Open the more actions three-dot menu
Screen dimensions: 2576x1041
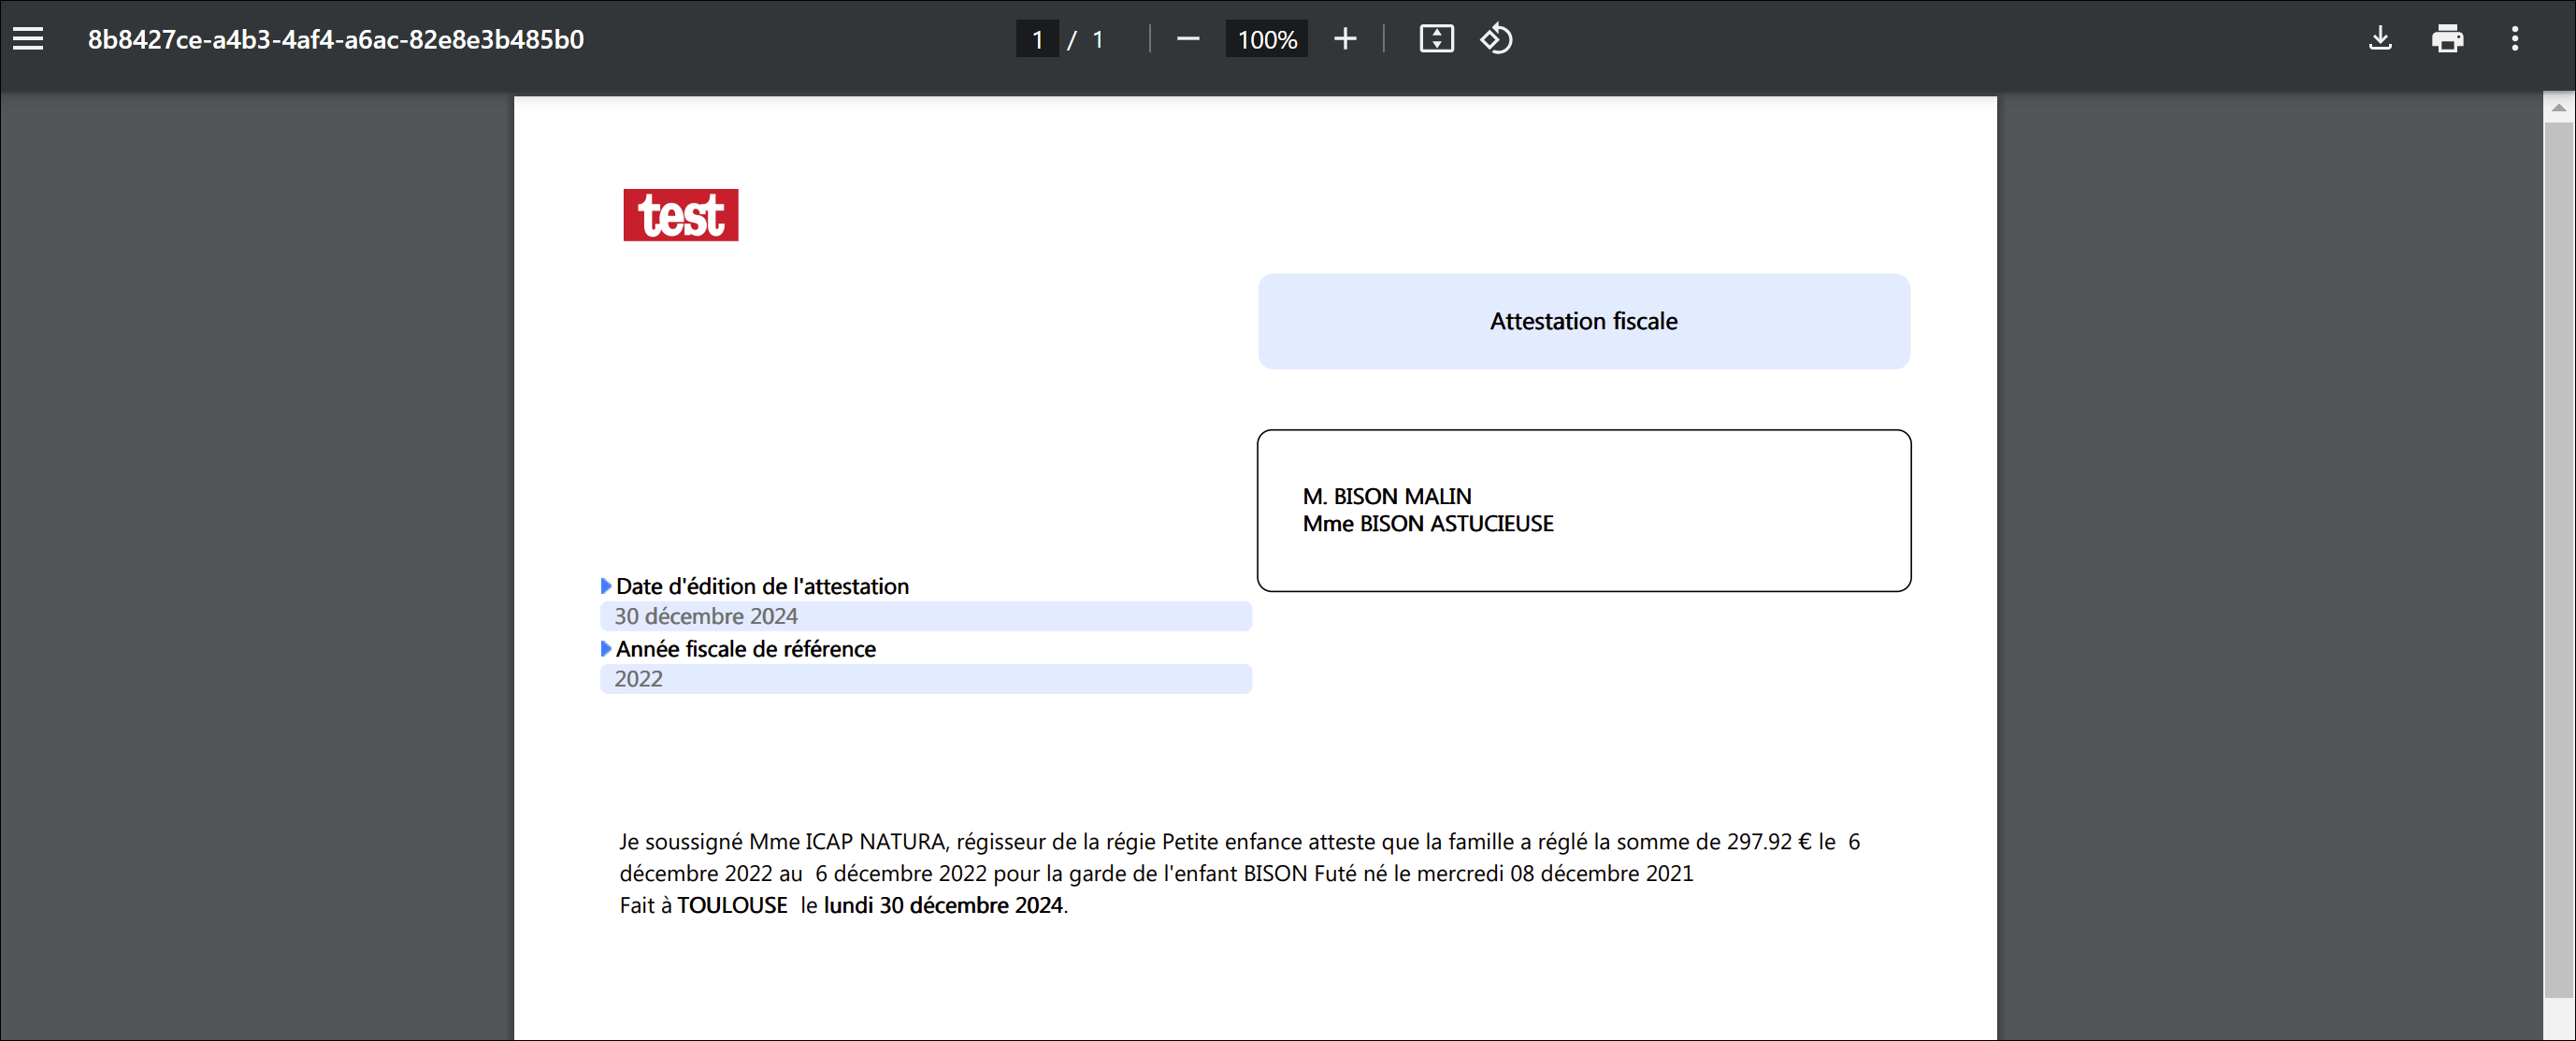pyautogui.click(x=2515, y=39)
